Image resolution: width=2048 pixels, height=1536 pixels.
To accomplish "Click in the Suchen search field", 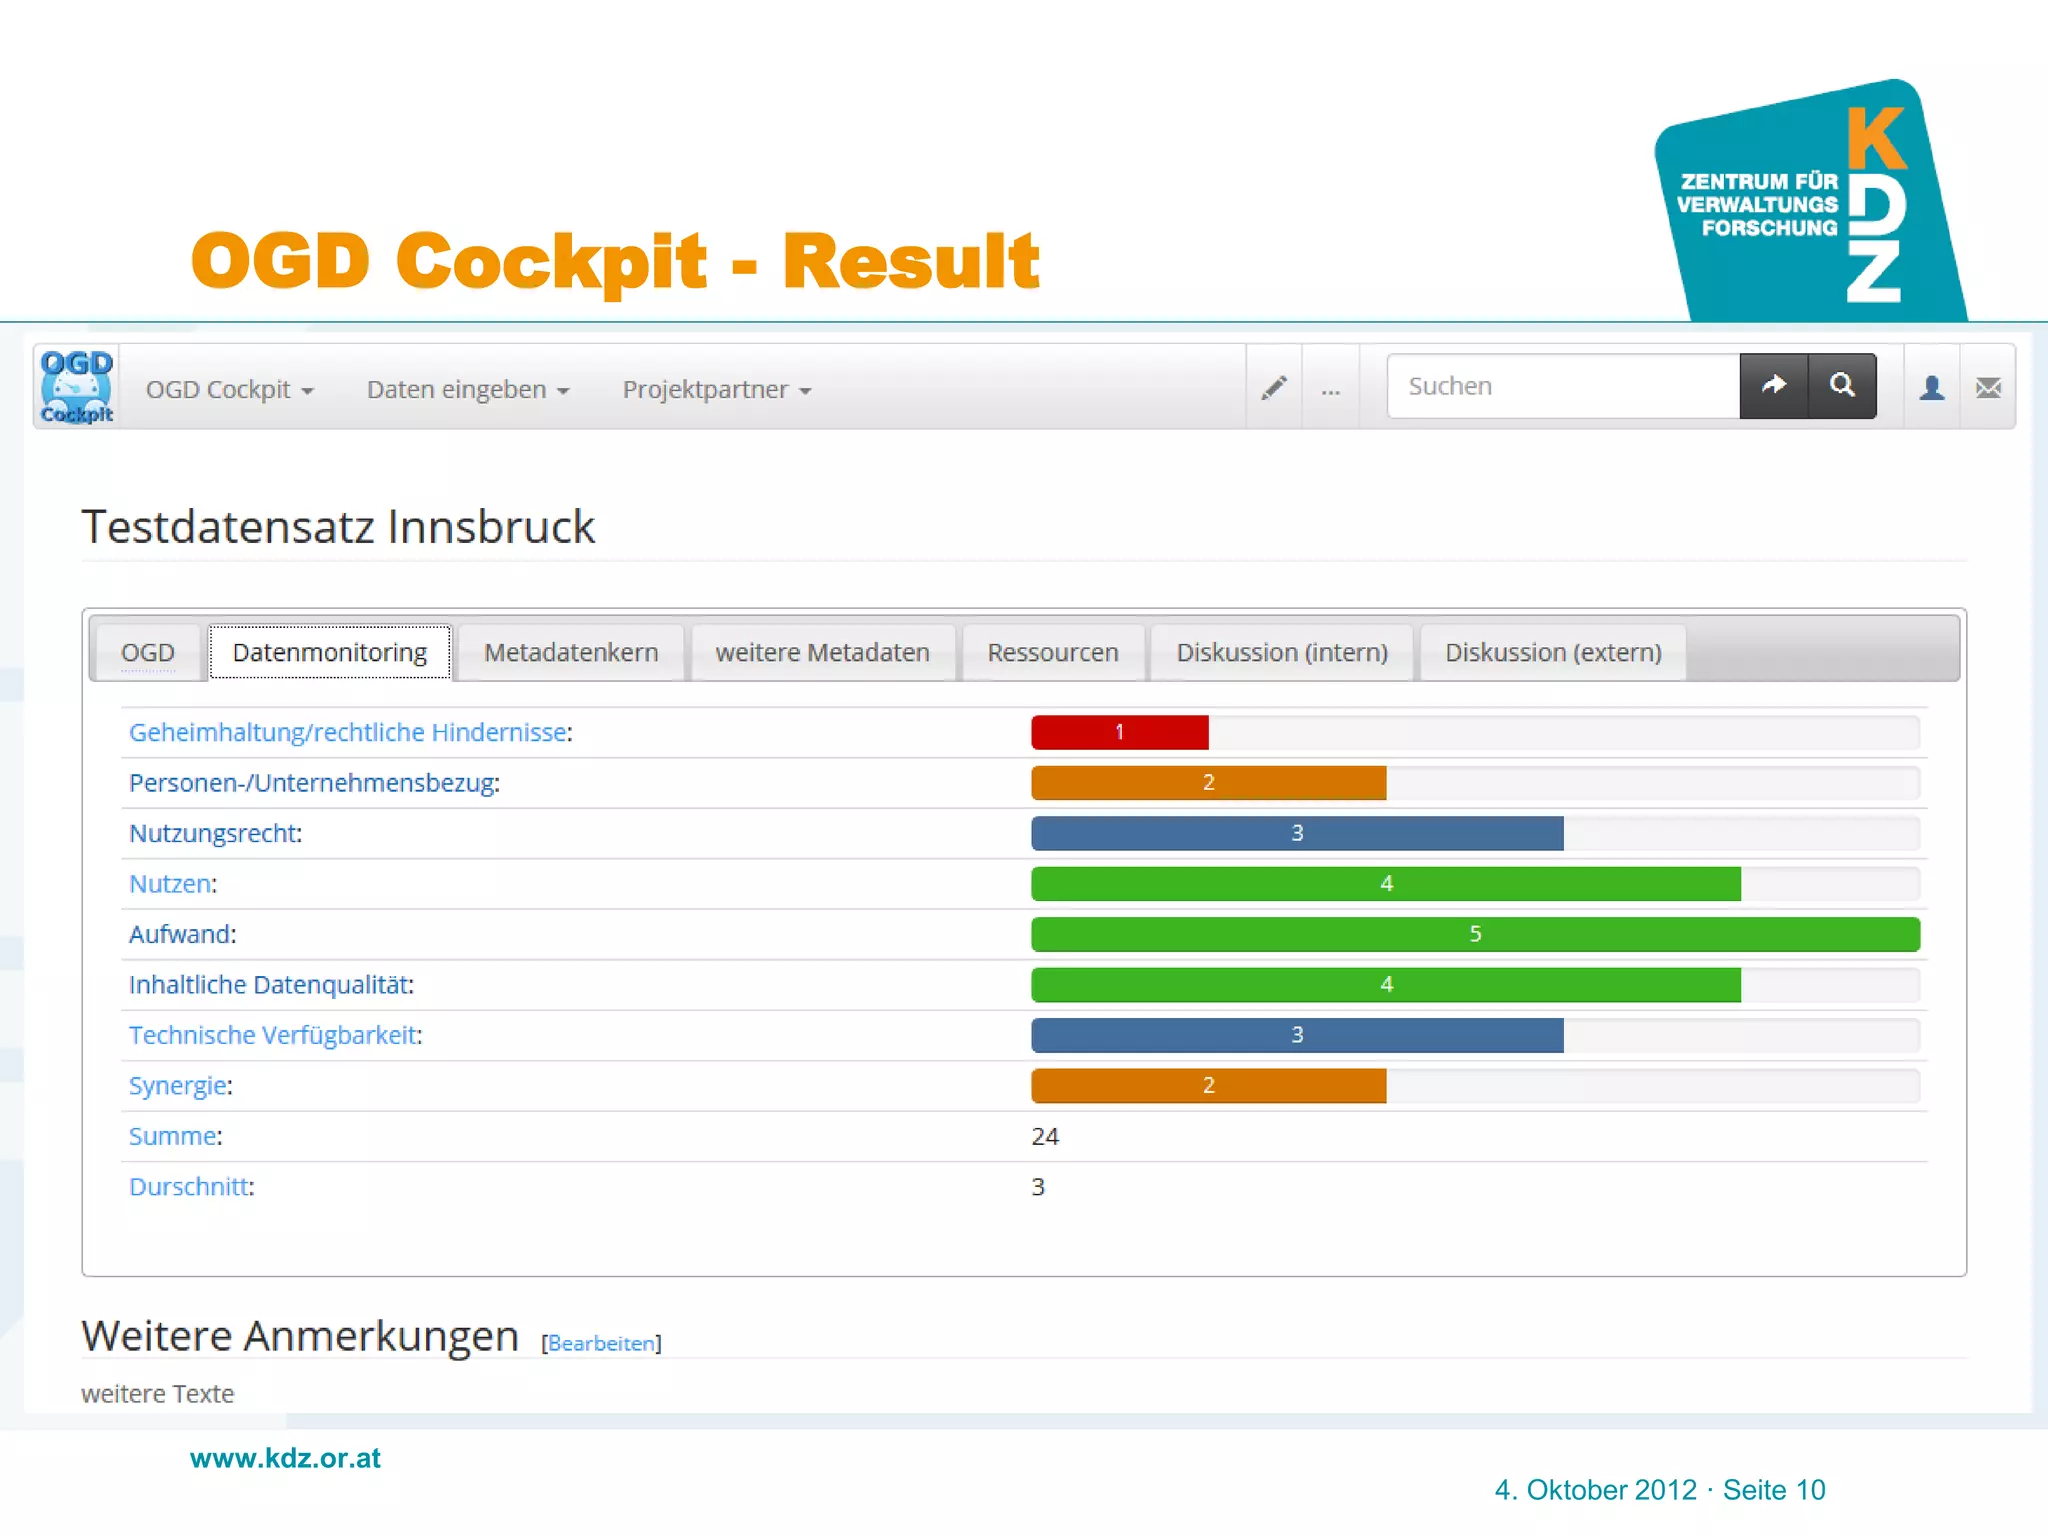I will (x=1564, y=386).
